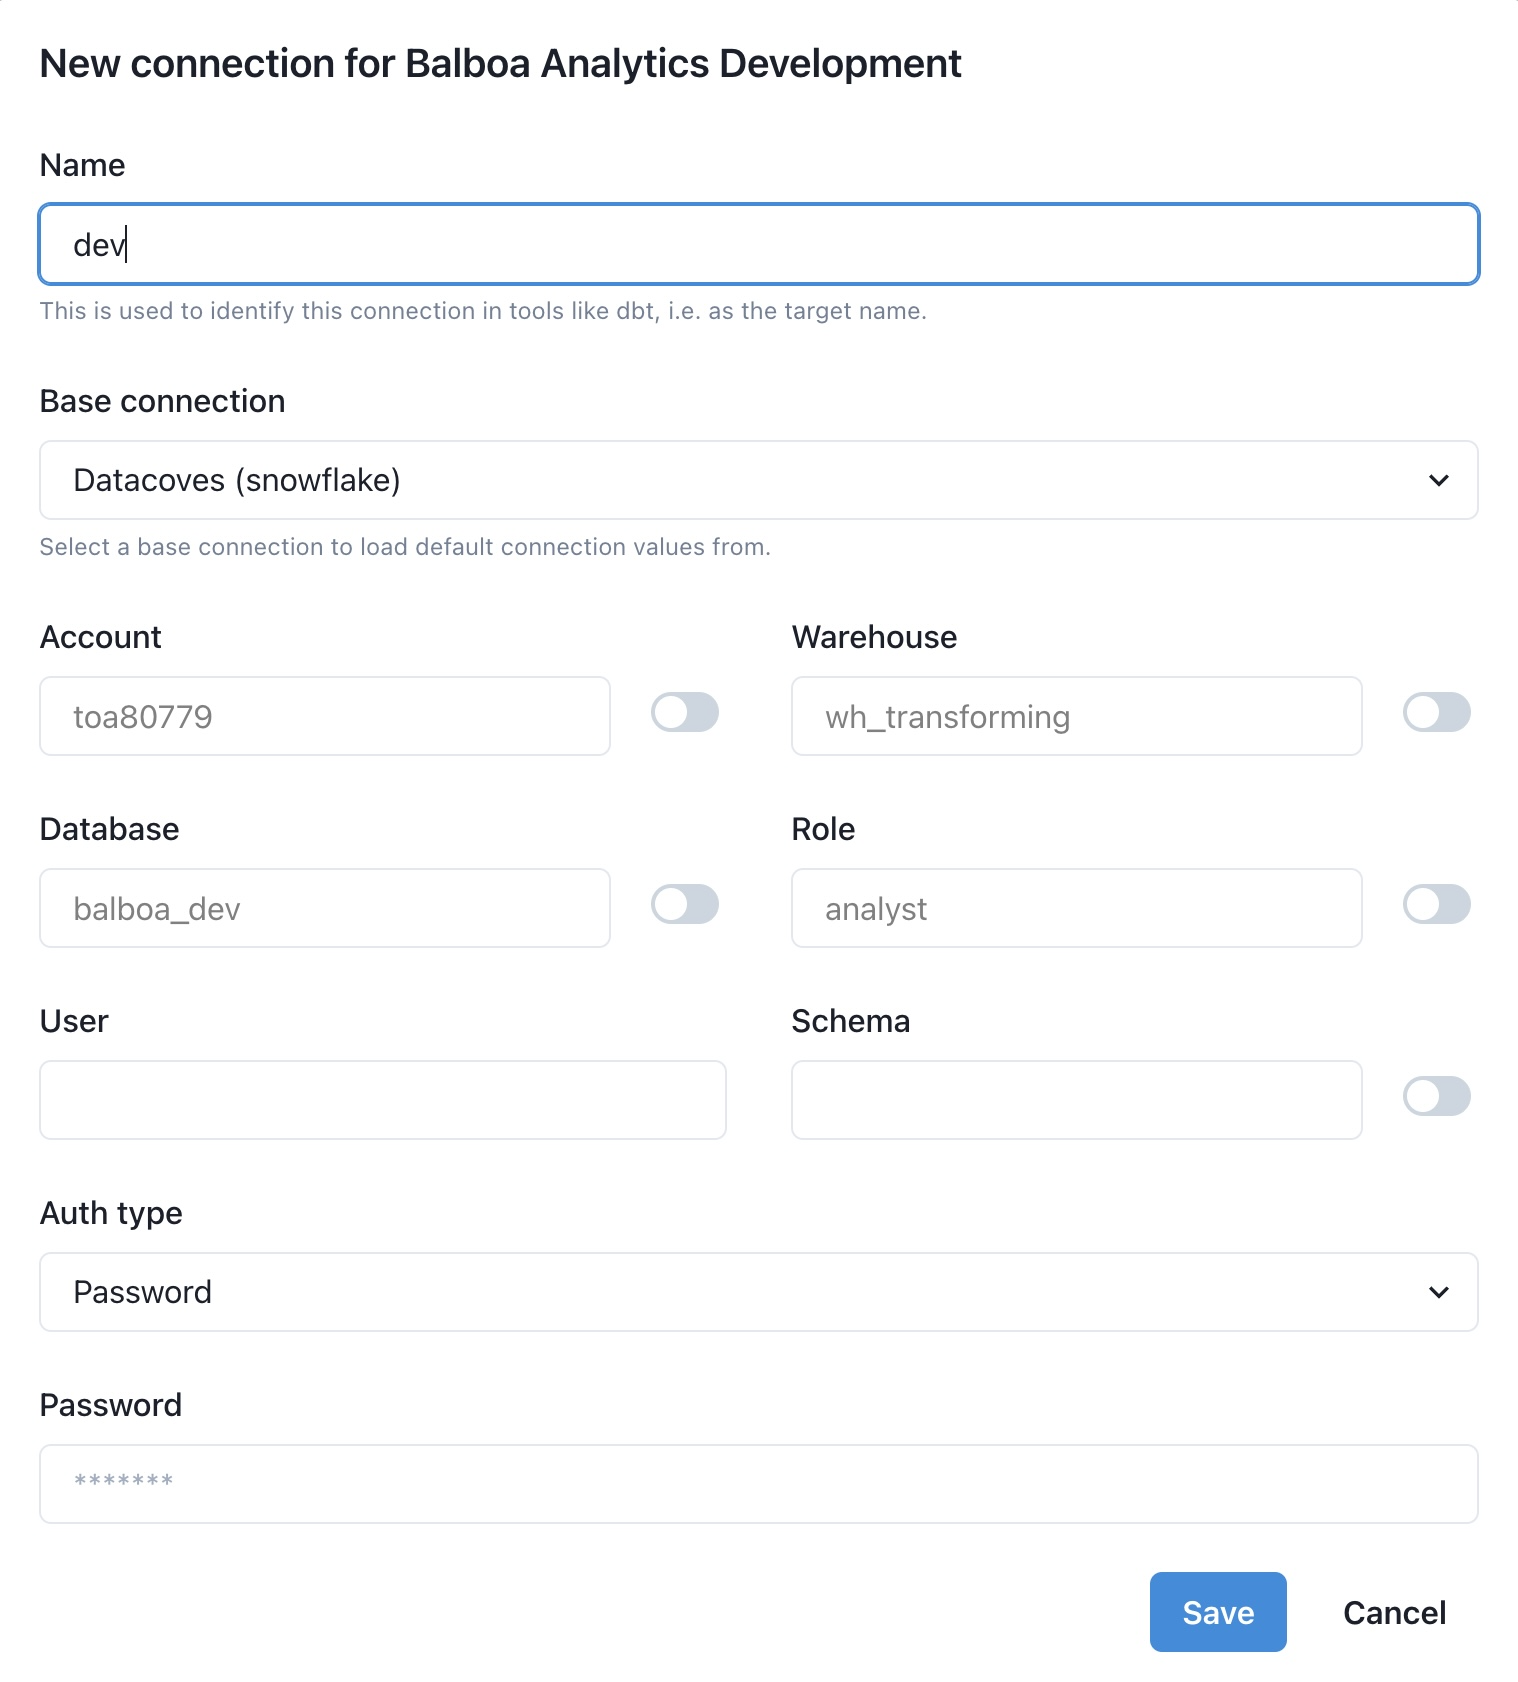Click the empty Schema input field
Screen dimensions: 1518x1682
pyautogui.click(x=1077, y=1100)
